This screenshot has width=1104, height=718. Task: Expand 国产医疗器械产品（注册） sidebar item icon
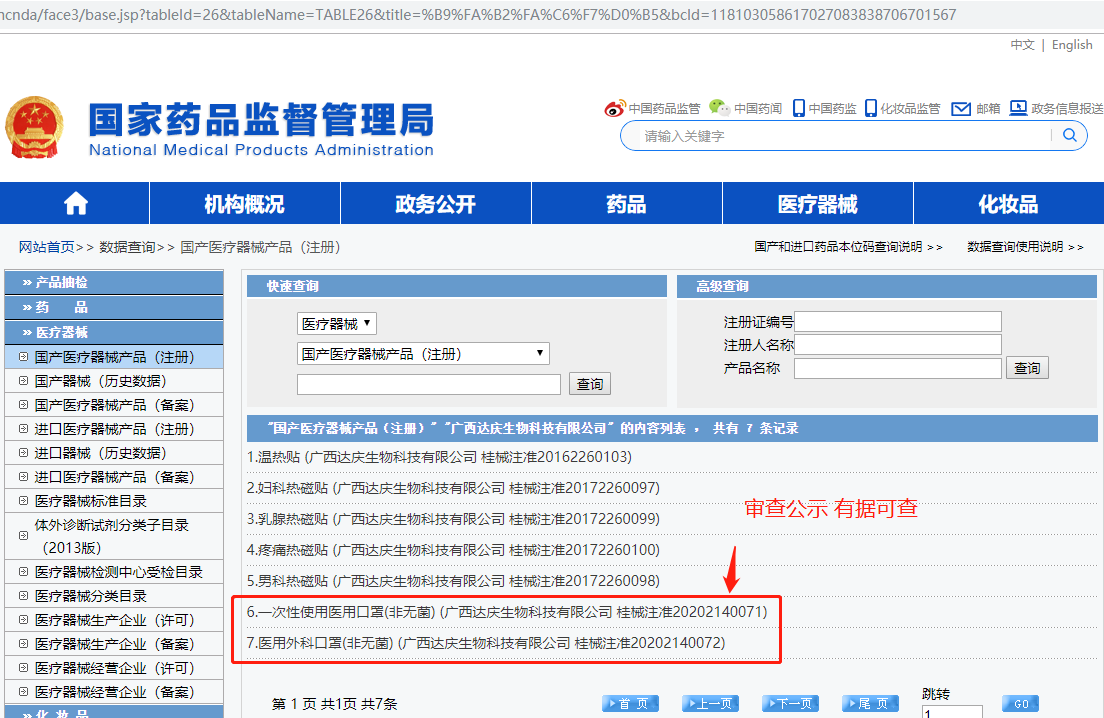click(x=23, y=357)
